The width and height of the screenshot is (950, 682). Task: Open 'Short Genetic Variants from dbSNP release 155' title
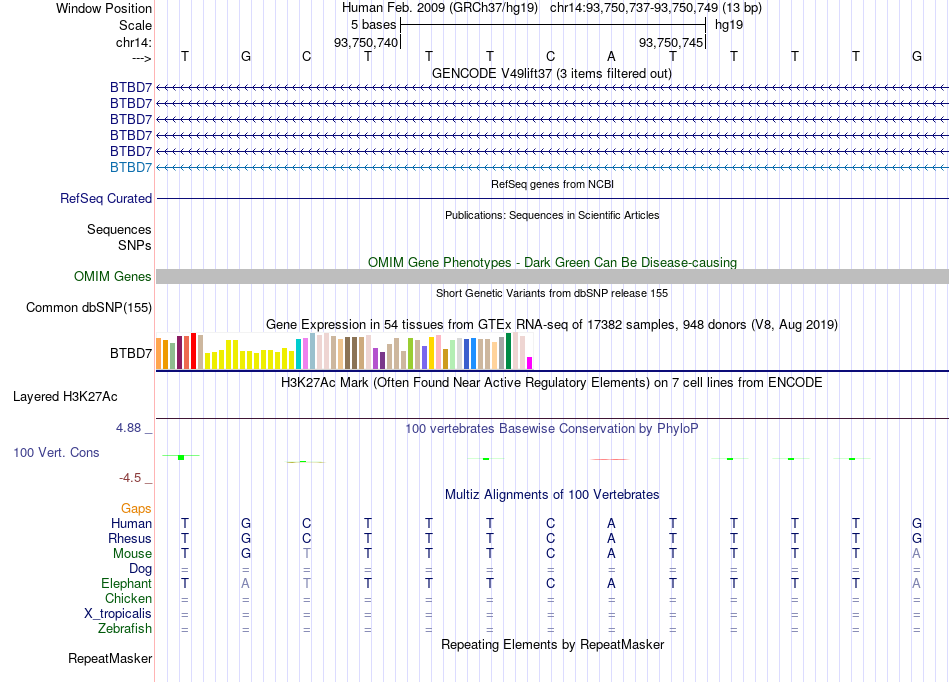[552, 293]
